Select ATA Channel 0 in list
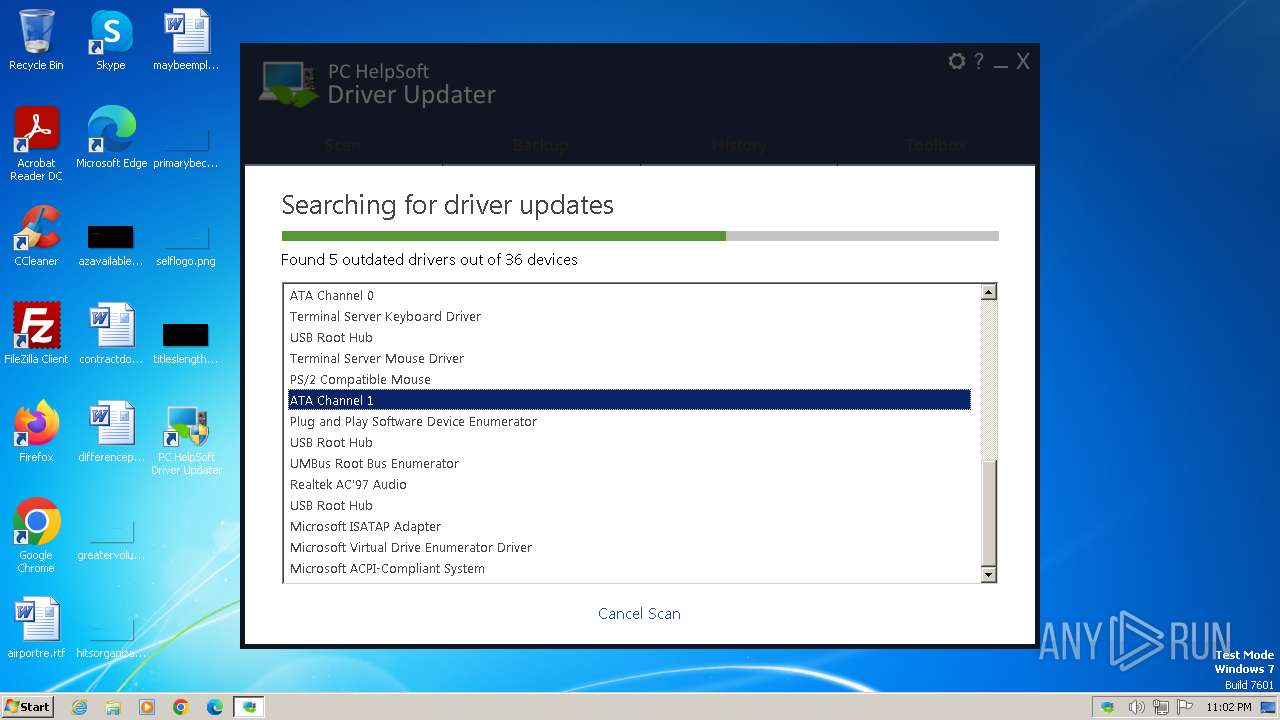 [x=627, y=296]
